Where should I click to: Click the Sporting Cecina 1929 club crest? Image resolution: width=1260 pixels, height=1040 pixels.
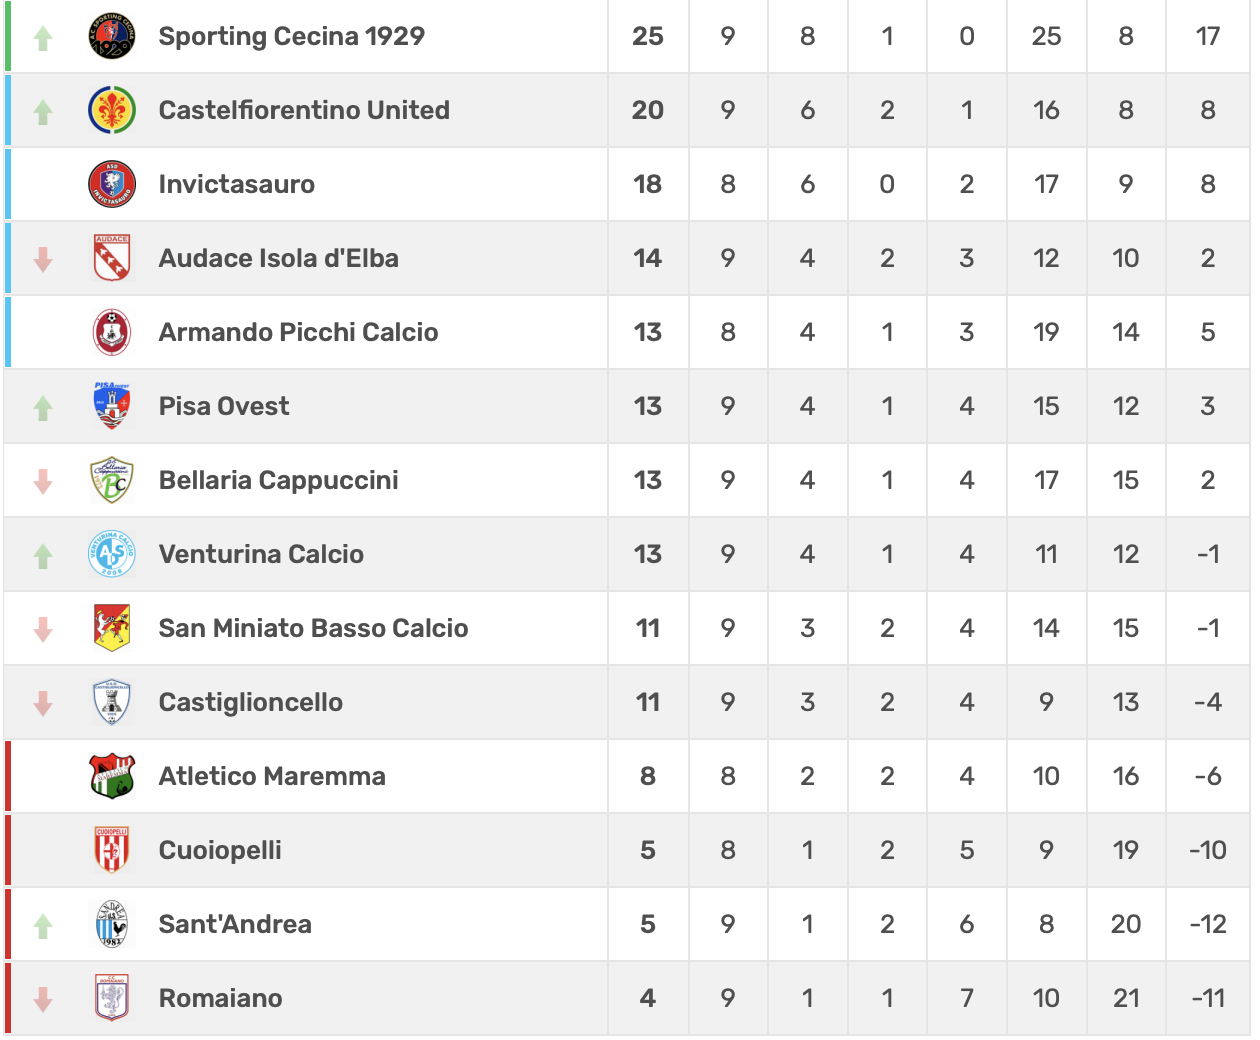(x=112, y=37)
